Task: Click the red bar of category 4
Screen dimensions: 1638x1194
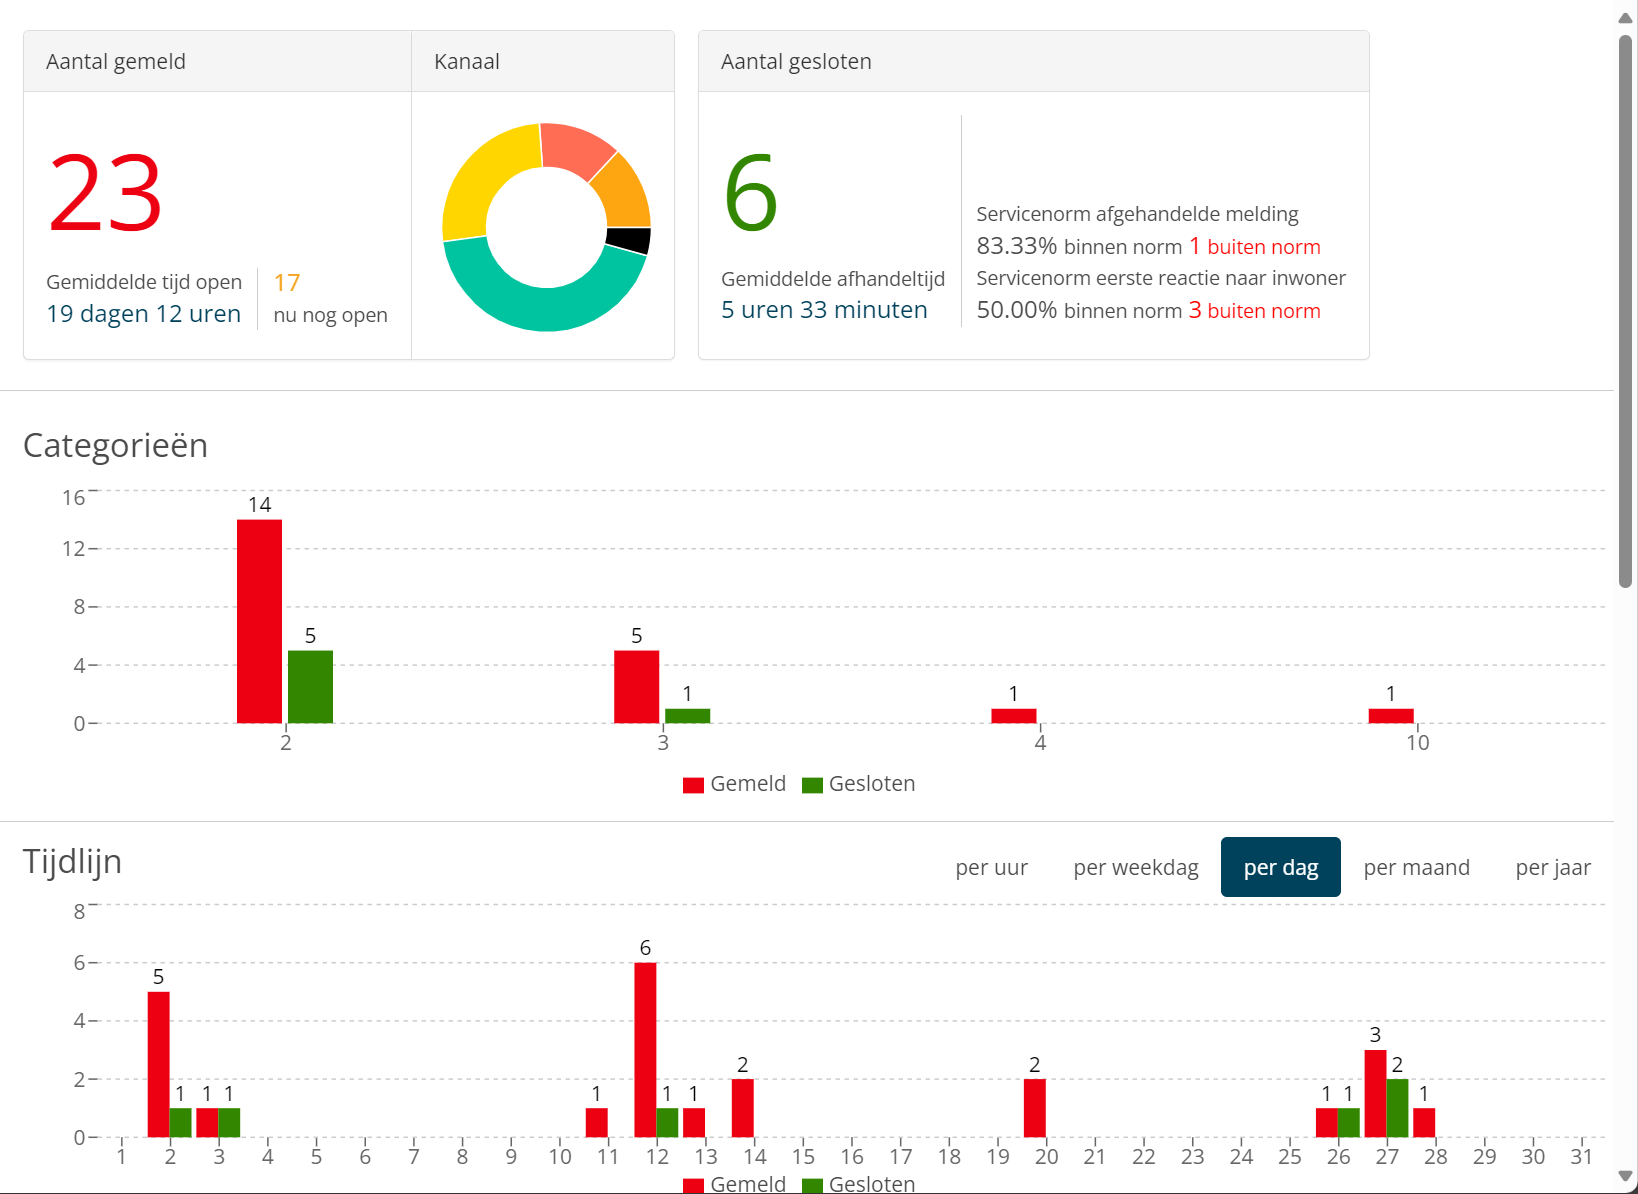Action: click(x=1013, y=716)
